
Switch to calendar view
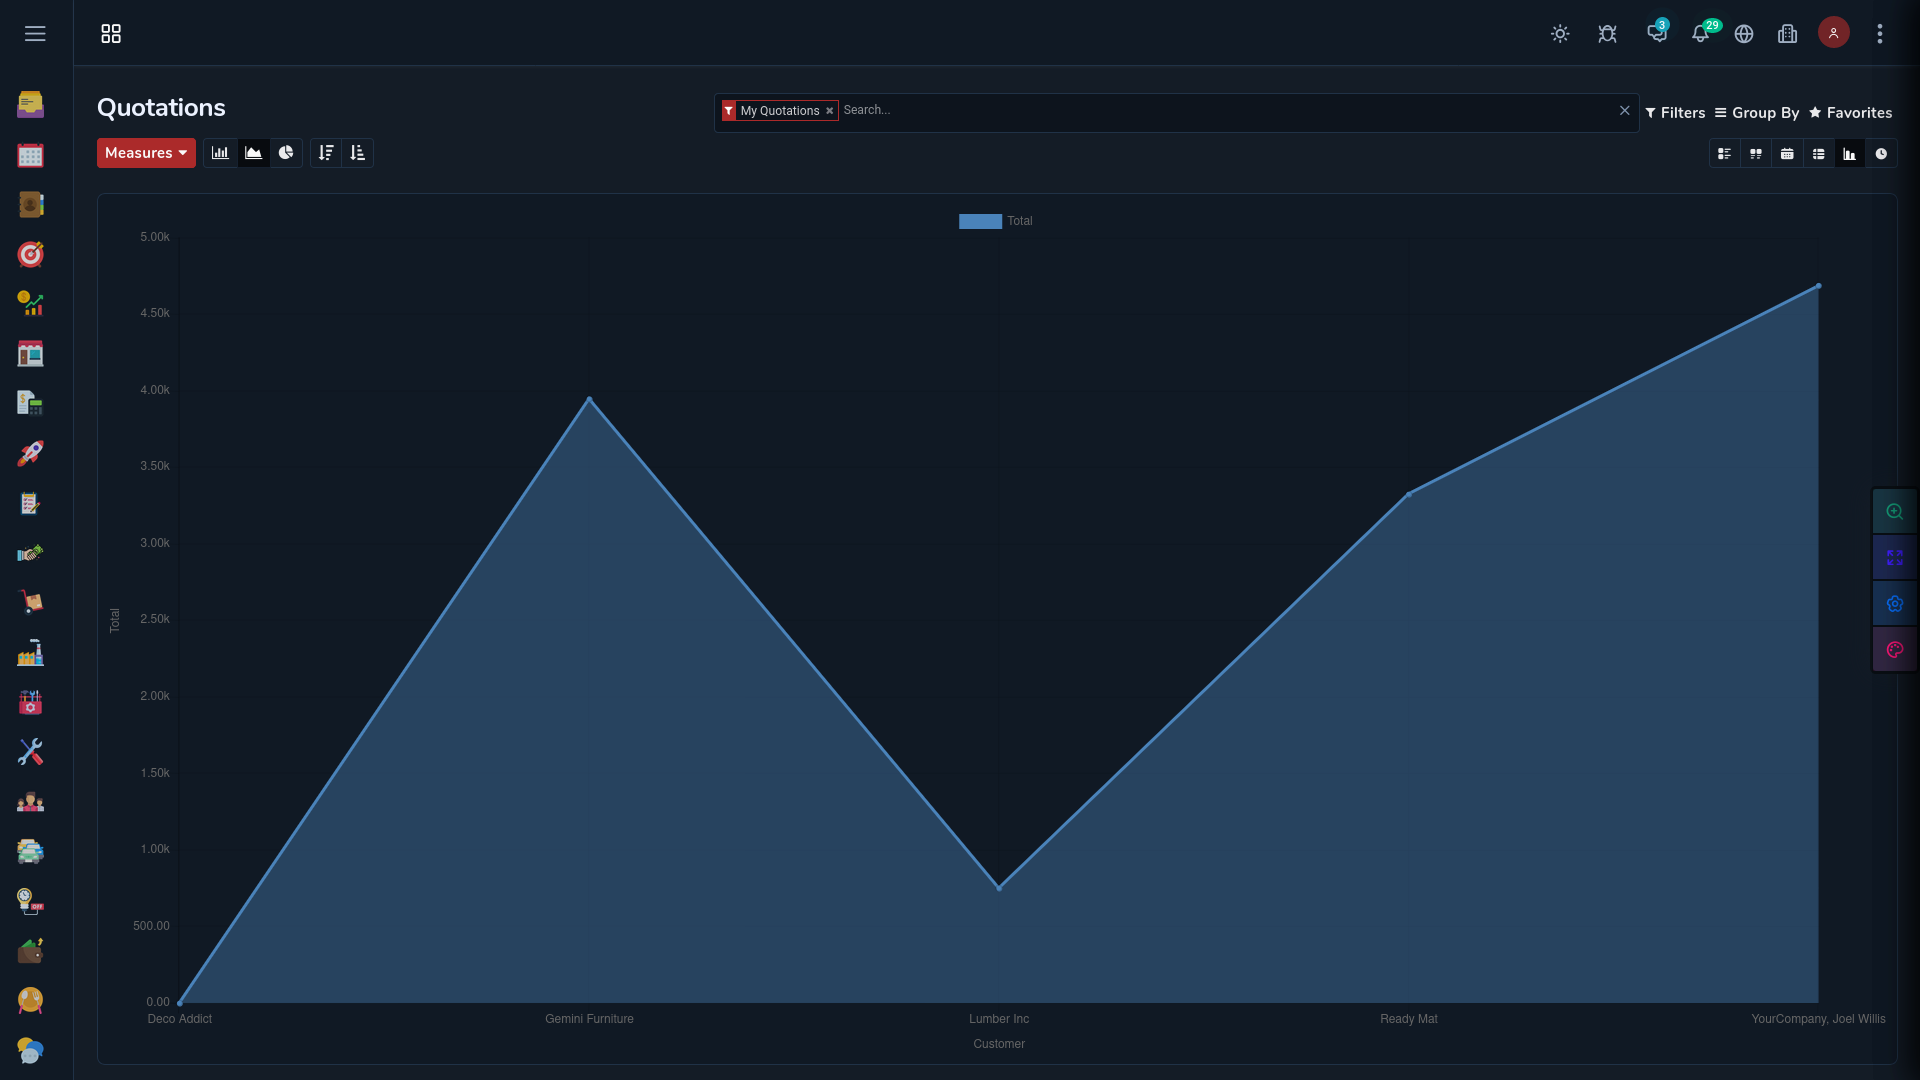pyautogui.click(x=1787, y=154)
